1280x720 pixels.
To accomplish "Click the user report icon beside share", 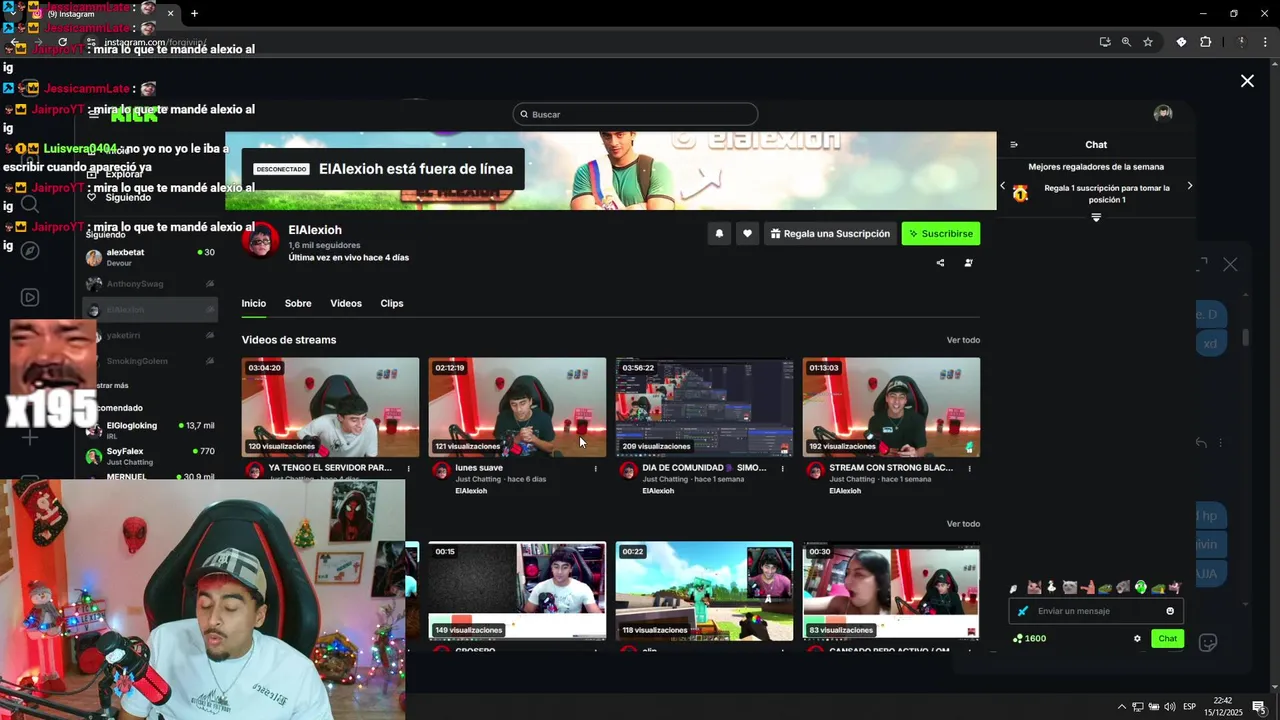I will click(x=968, y=263).
